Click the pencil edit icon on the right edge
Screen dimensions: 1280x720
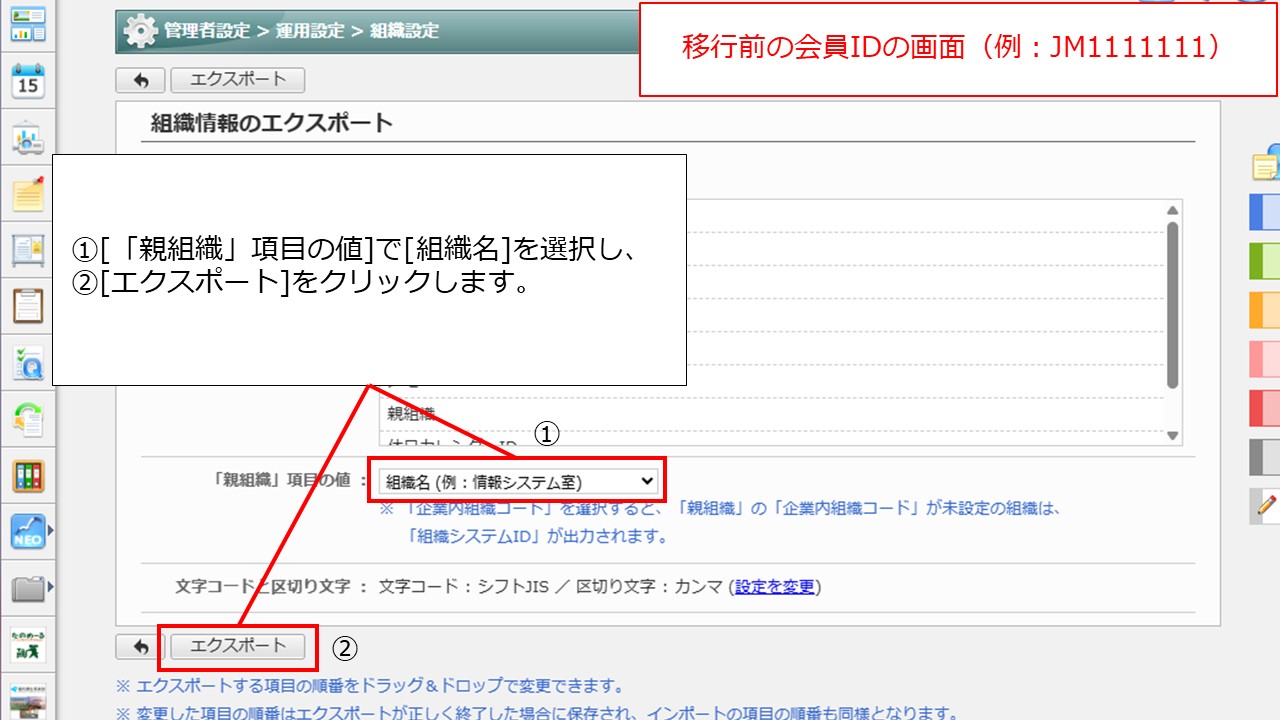(x=1266, y=506)
